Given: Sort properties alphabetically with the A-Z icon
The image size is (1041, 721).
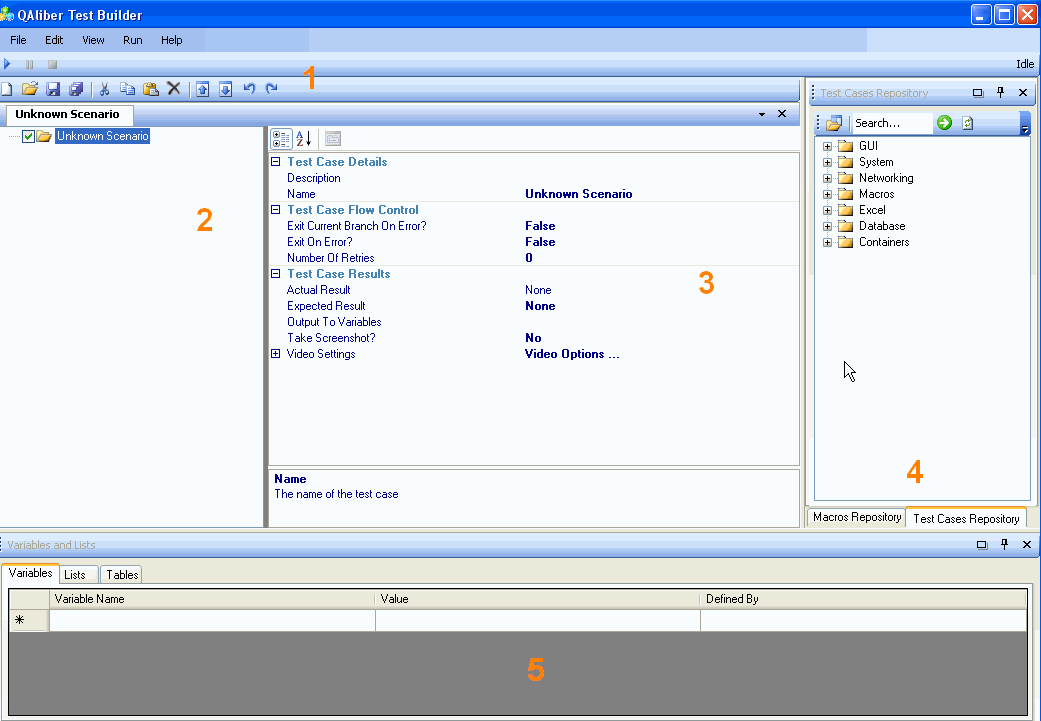Looking at the screenshot, I should pos(303,139).
